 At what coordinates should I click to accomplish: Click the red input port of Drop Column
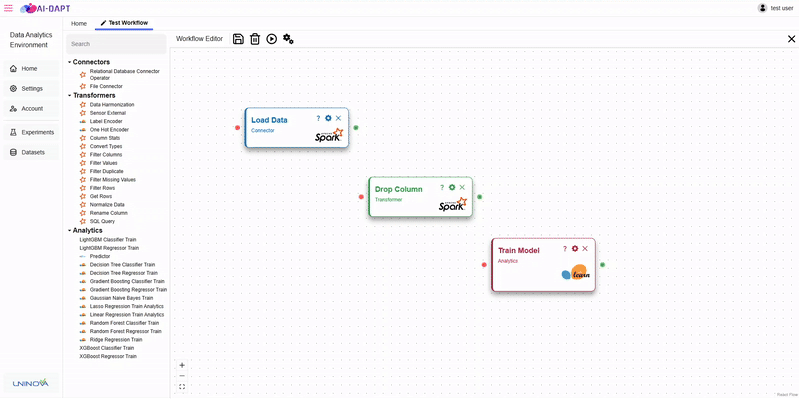click(x=361, y=197)
